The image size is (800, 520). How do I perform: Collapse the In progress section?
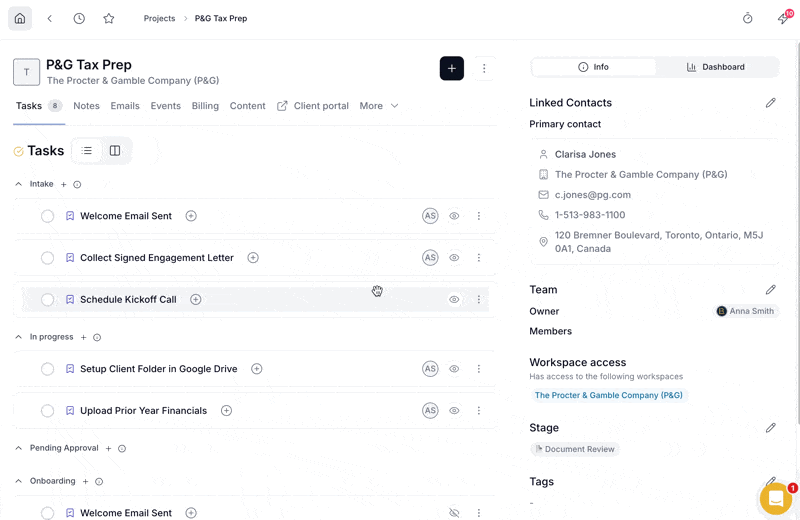[19, 337]
